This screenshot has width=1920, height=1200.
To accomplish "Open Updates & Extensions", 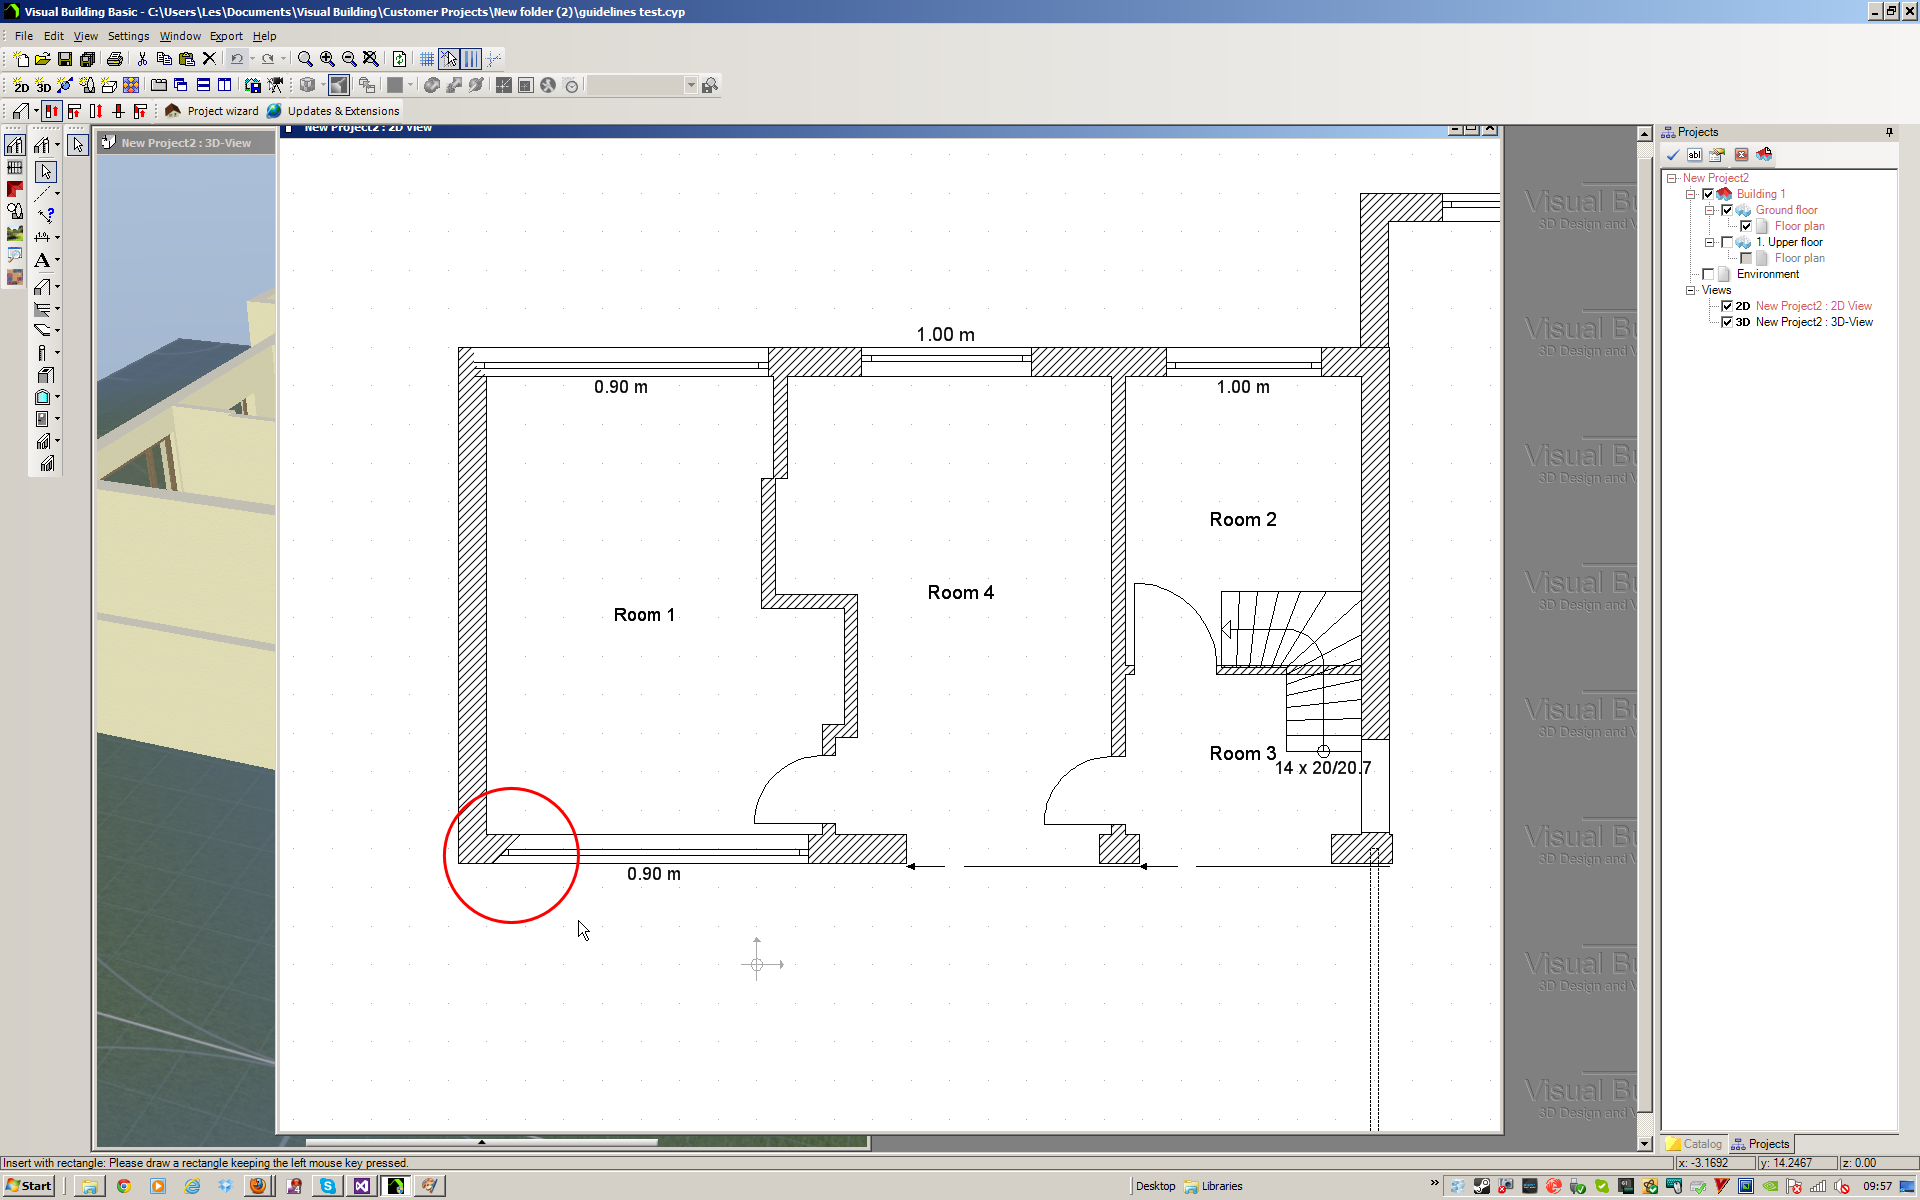I will coord(344,111).
